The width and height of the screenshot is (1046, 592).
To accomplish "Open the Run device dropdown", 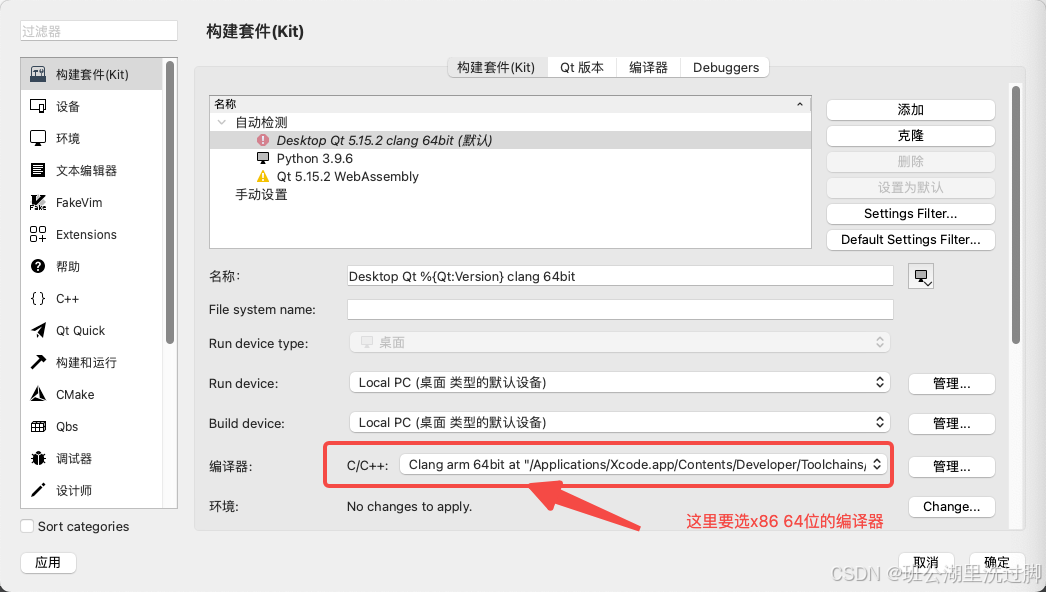I will (620, 382).
